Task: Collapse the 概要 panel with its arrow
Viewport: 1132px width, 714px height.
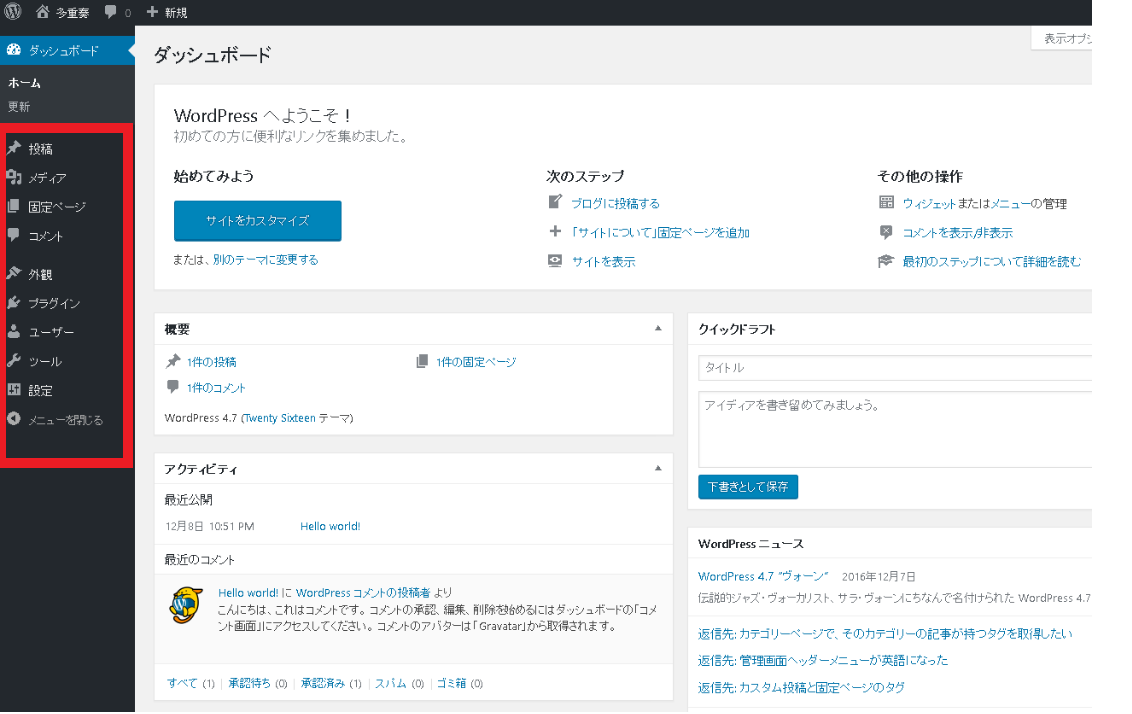Action: click(658, 328)
